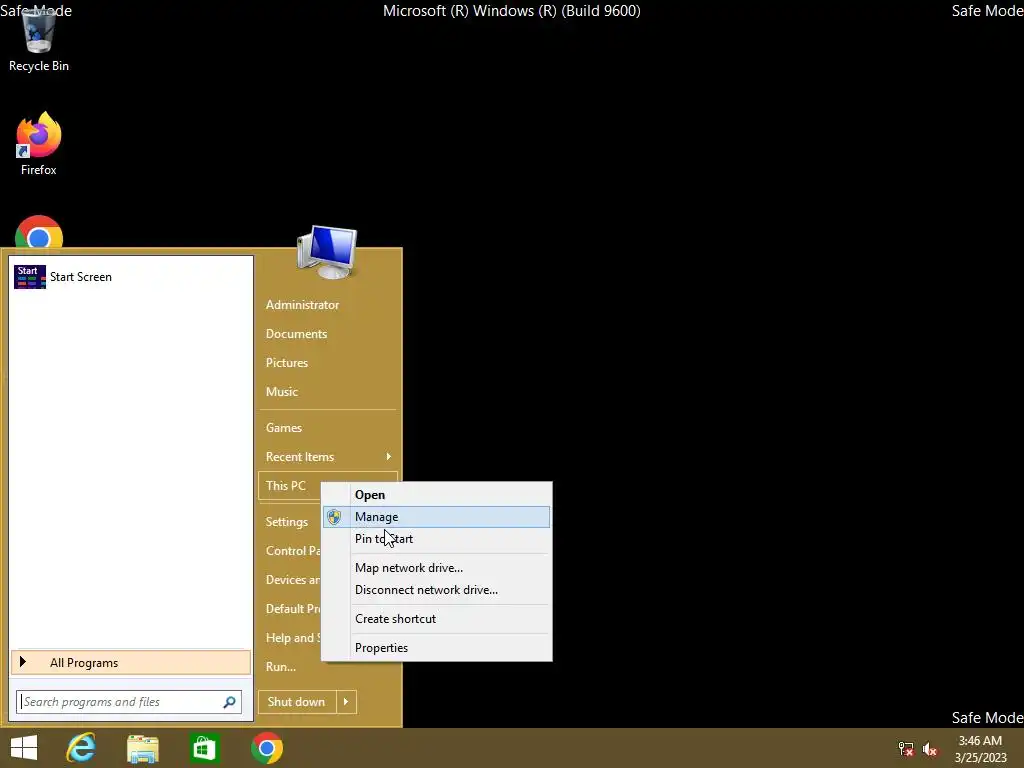Expand the Recent Items submenu arrow
Viewport: 1024px width, 768px height.
click(389, 456)
